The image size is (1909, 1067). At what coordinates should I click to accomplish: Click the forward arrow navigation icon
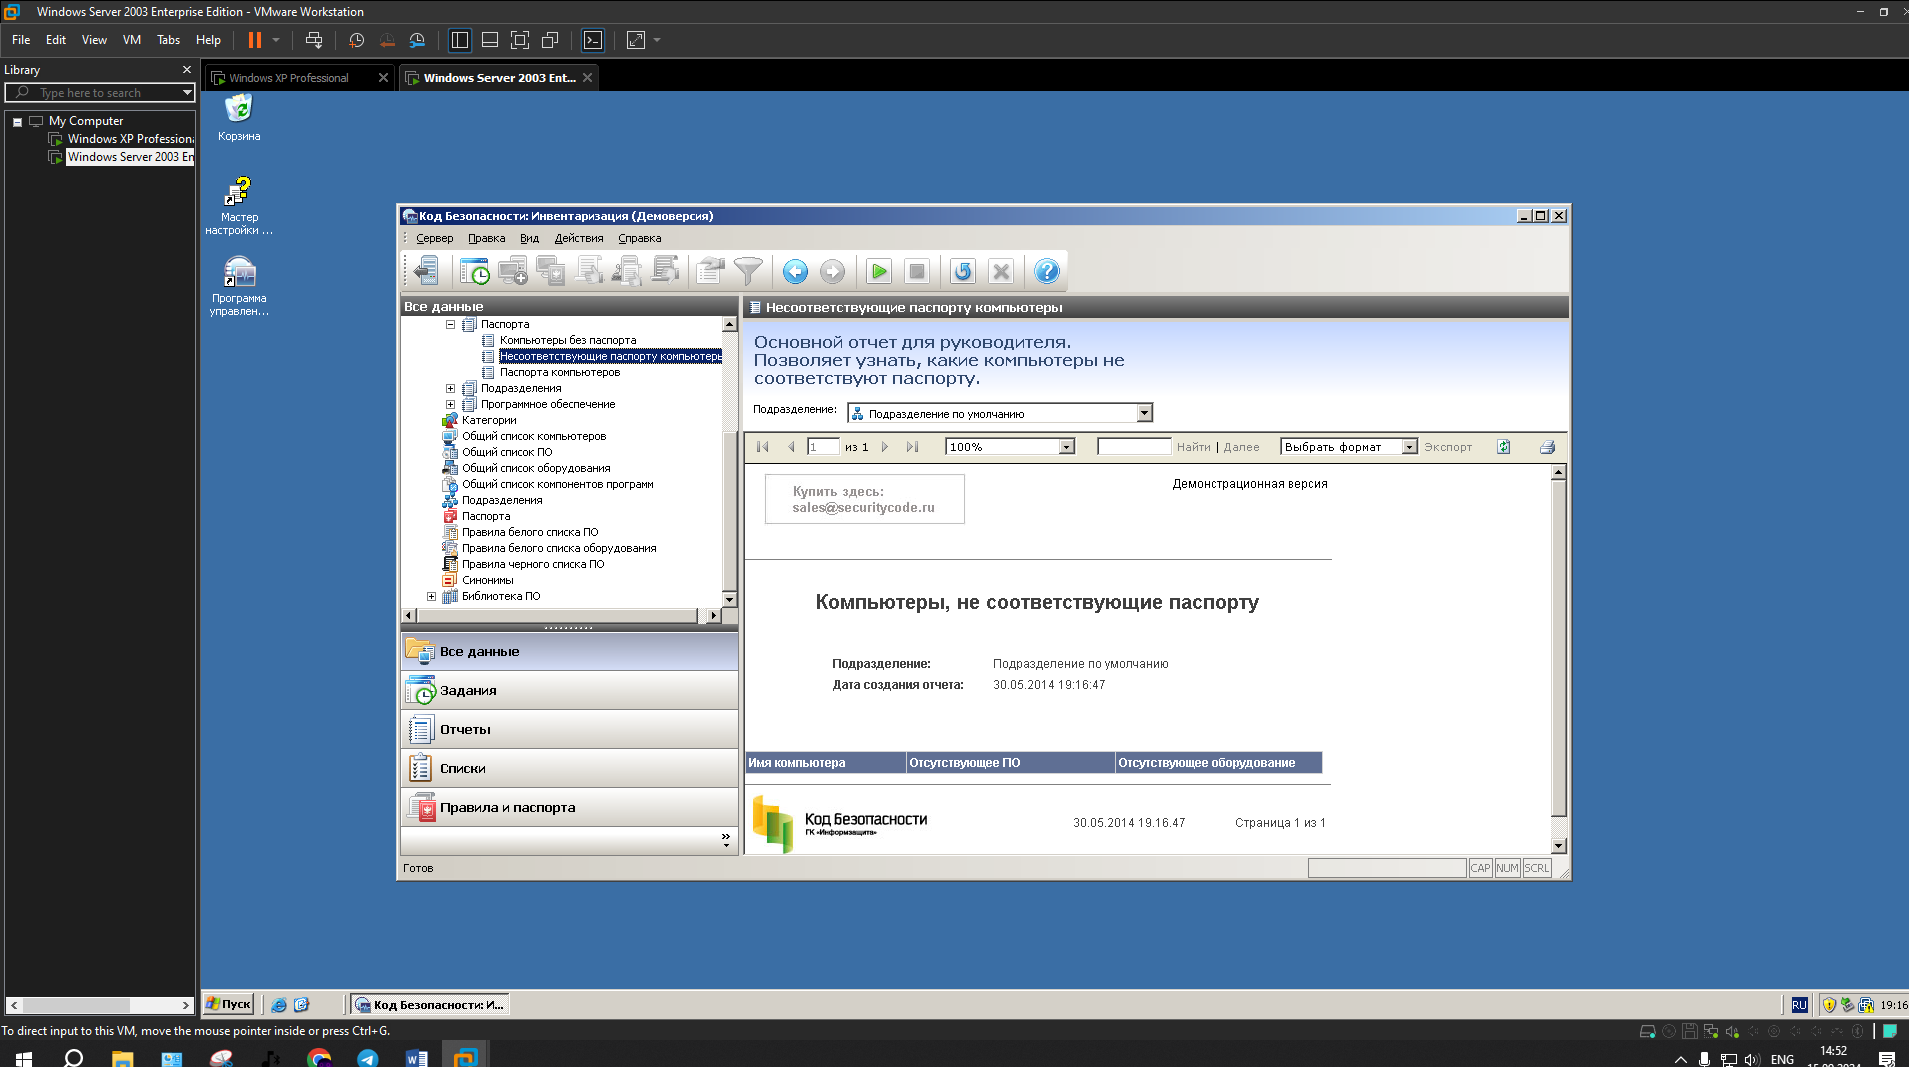pyautogui.click(x=832, y=271)
